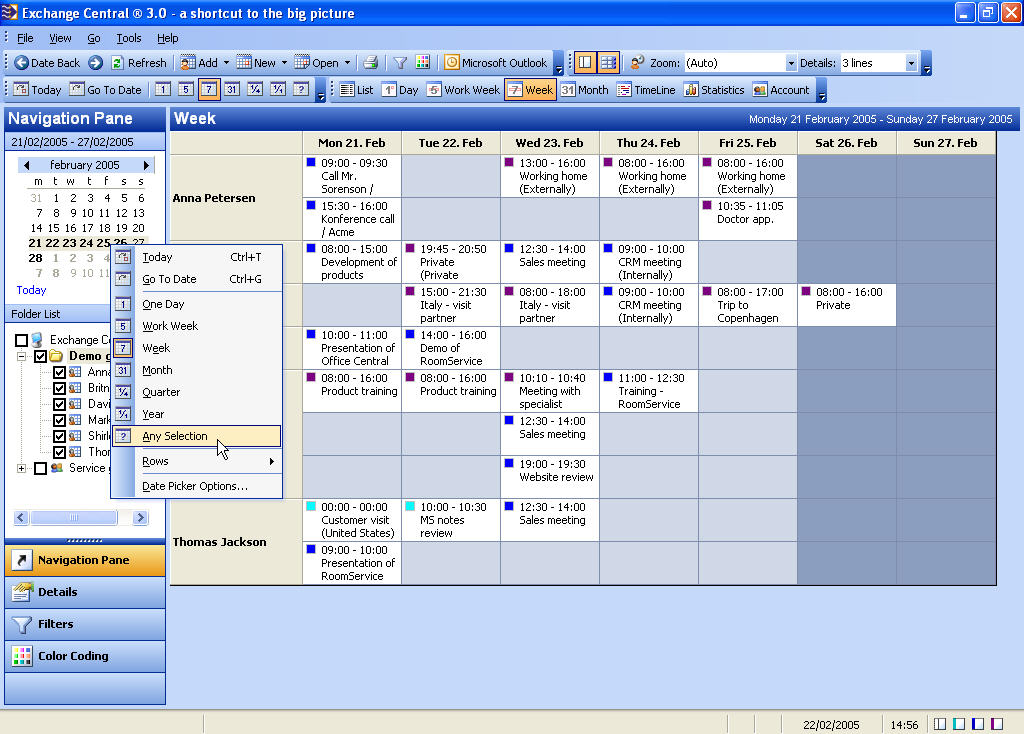Uncheck the Davi folder checkbox

pos(59,404)
